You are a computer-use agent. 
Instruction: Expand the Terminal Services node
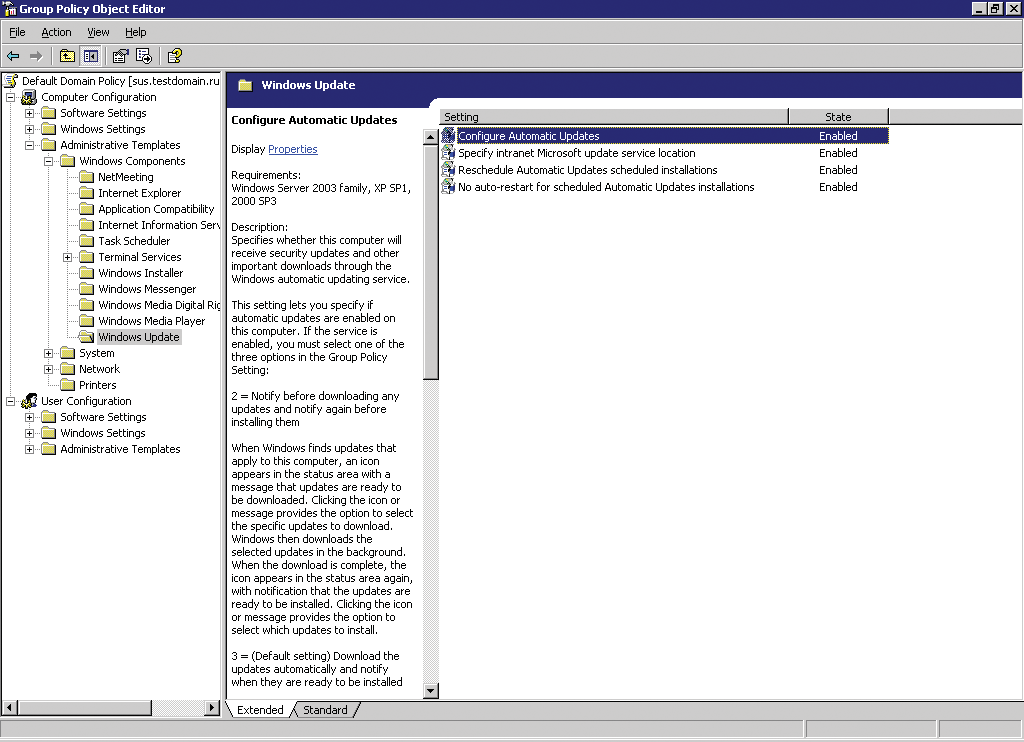pyautogui.click(x=67, y=257)
